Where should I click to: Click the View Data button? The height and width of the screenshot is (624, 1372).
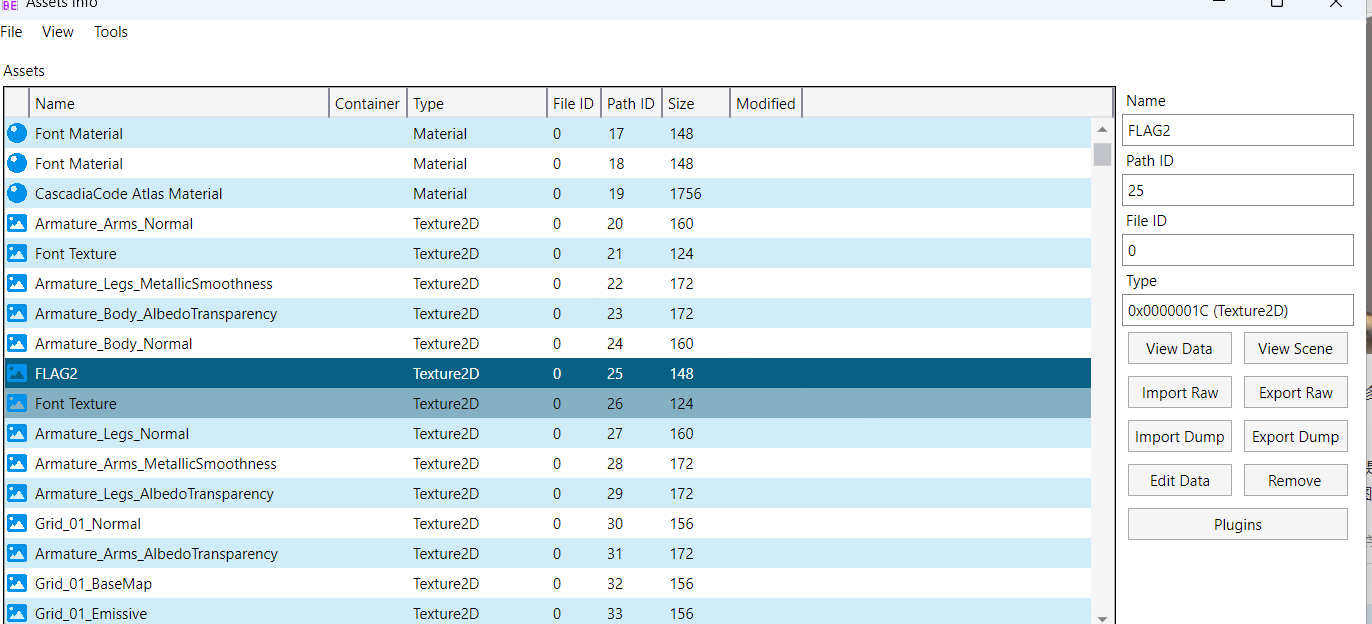tap(1180, 348)
